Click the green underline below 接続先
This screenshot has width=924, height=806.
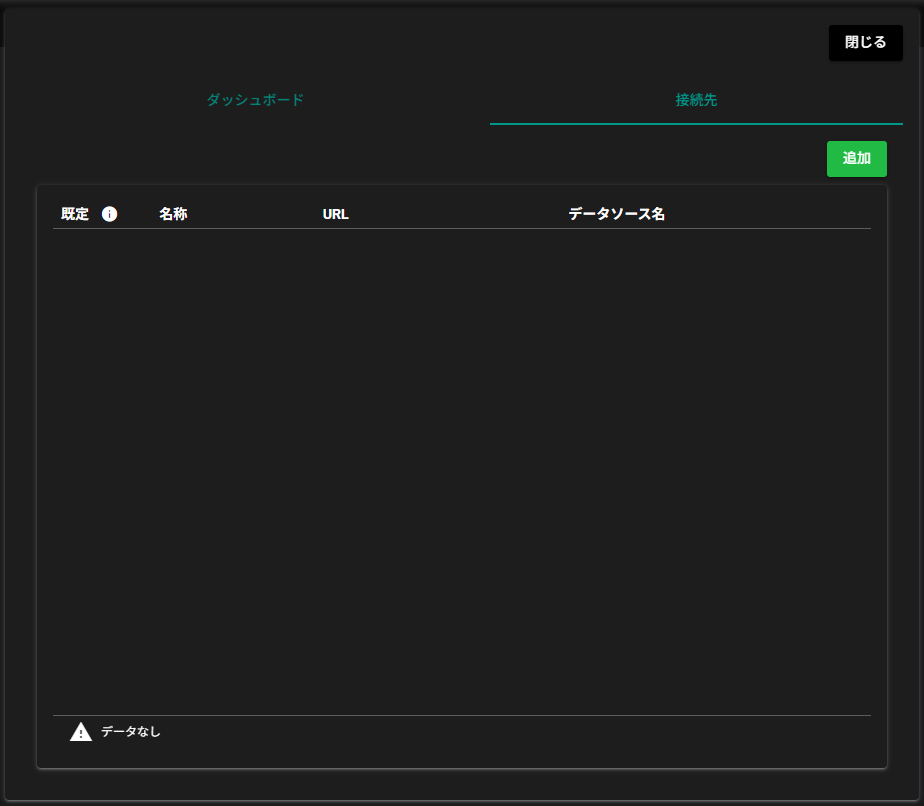696,124
